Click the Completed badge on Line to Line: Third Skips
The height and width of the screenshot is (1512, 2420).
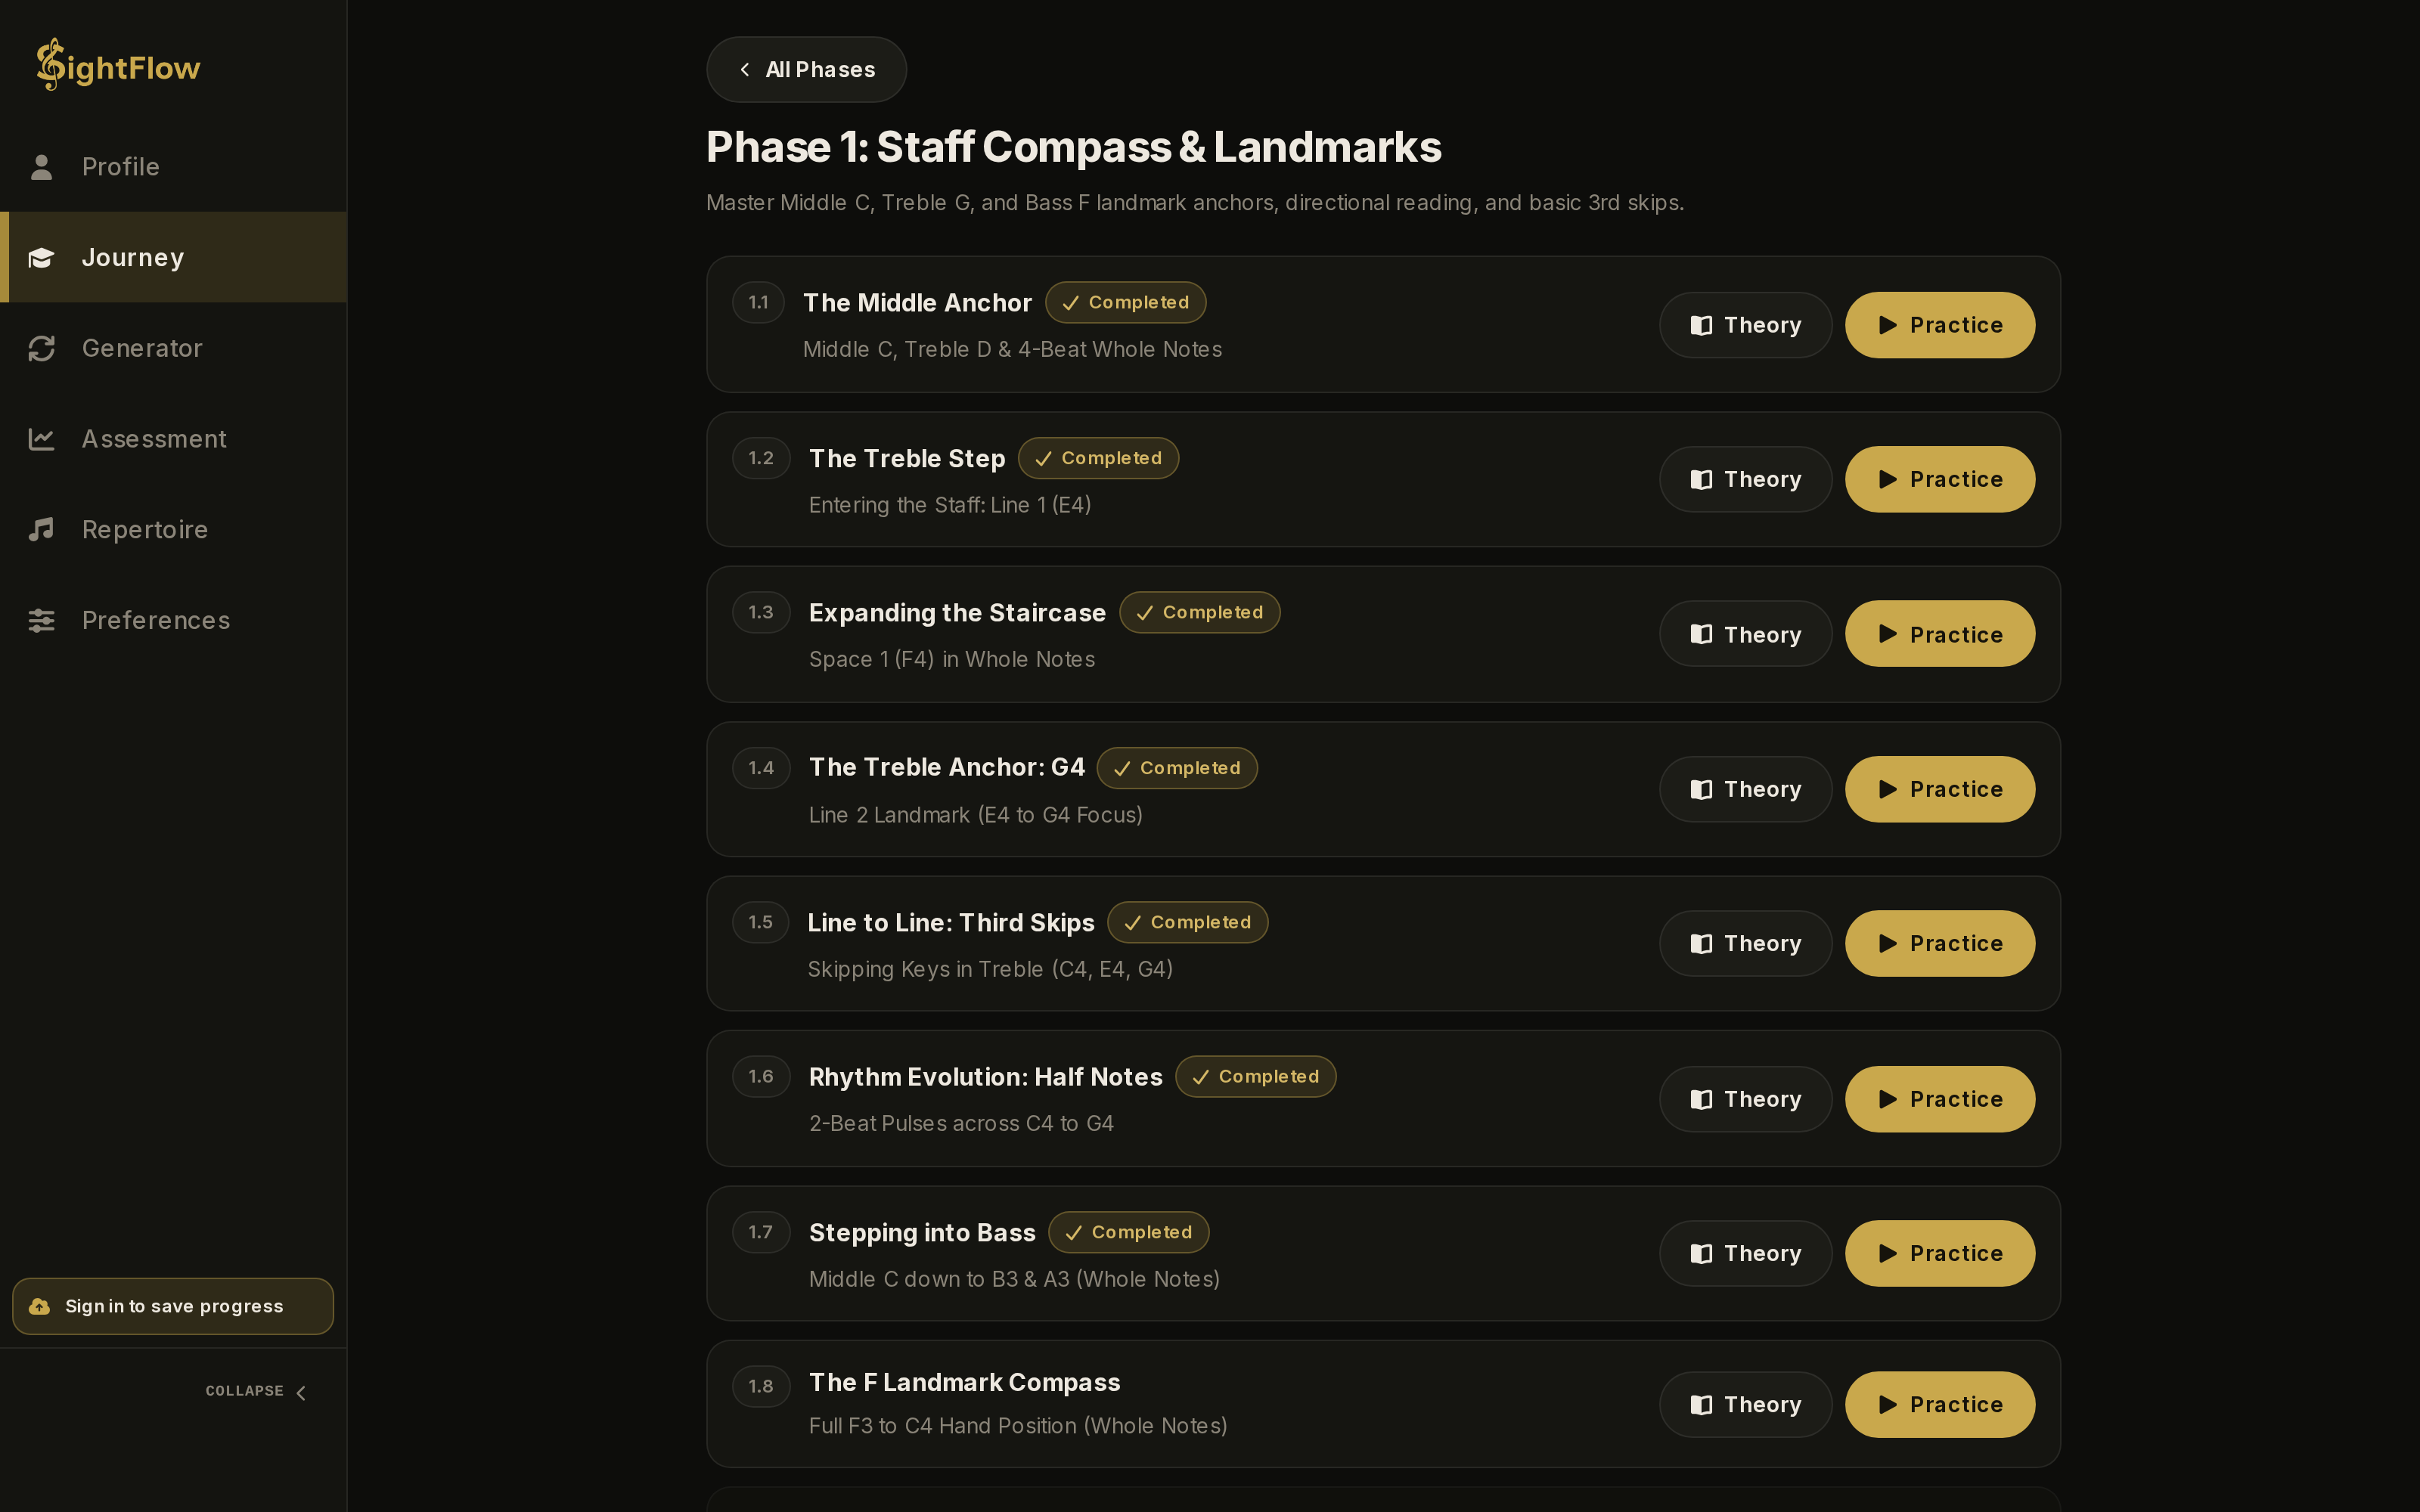coord(1187,922)
